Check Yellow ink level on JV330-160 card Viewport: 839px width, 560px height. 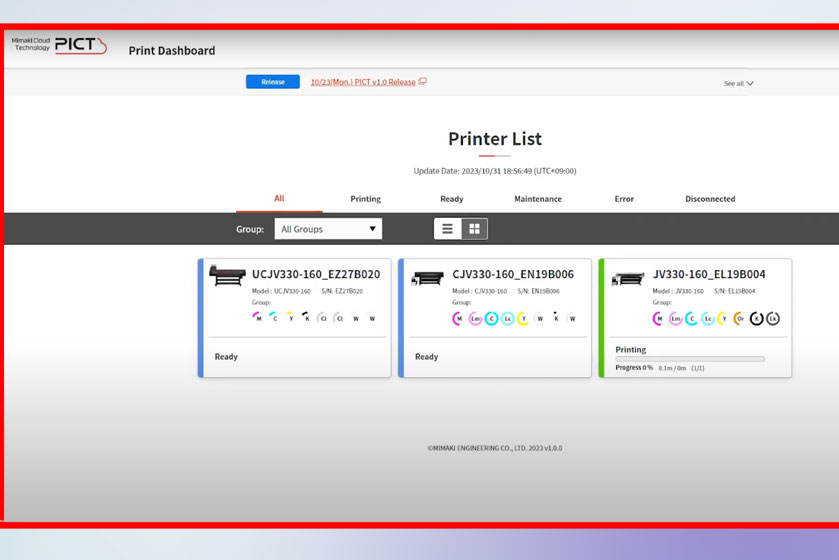(x=723, y=319)
